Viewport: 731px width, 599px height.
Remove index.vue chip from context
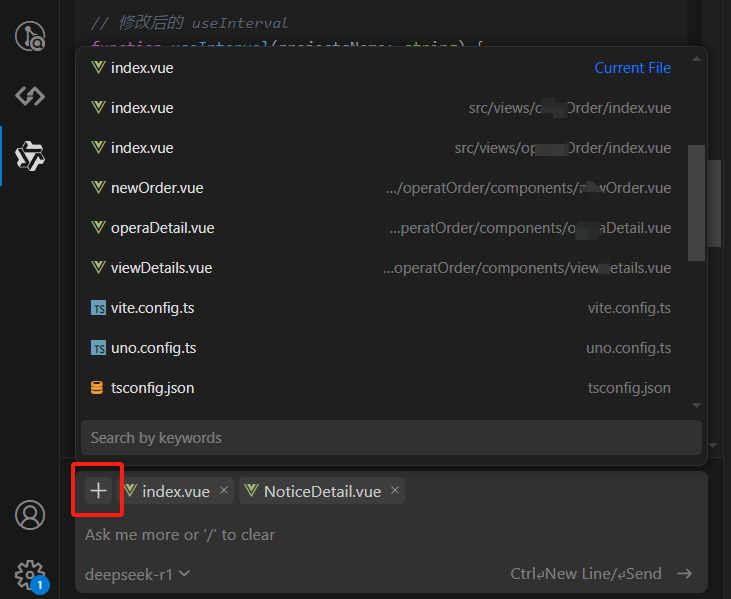coord(224,490)
